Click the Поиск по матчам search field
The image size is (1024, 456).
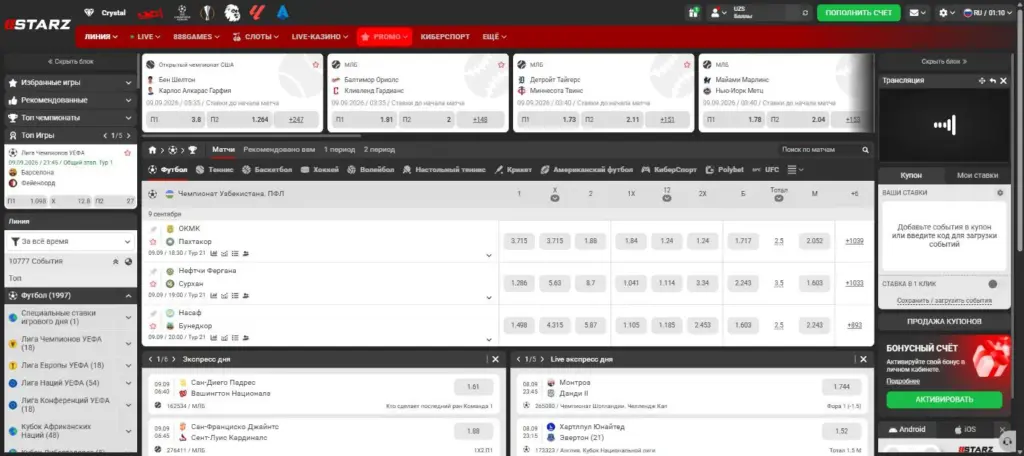(820, 150)
